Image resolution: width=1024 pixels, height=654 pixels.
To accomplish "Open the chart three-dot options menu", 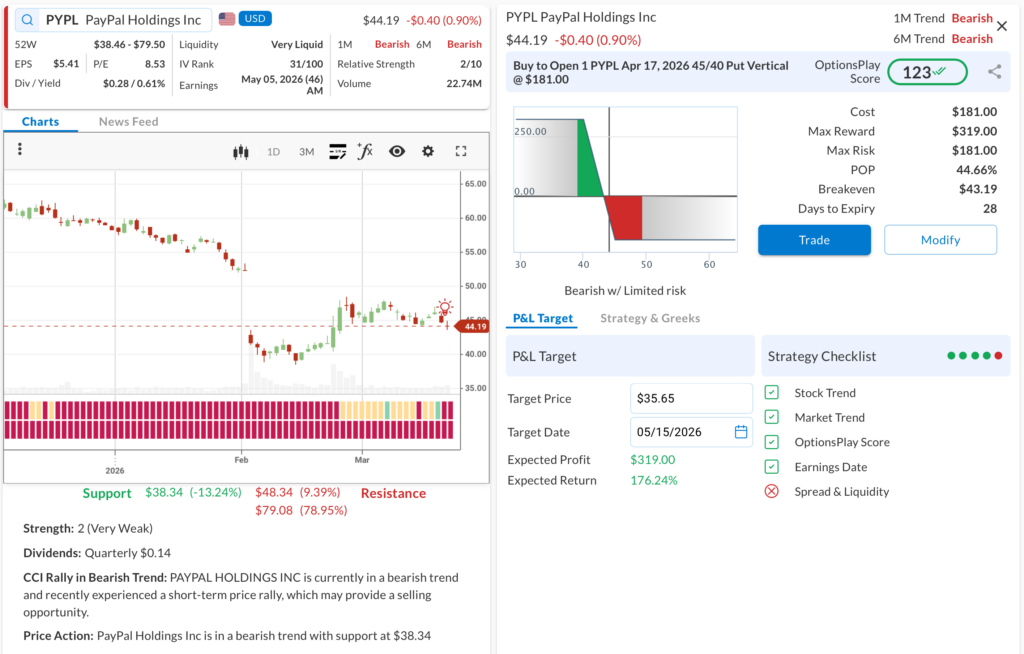I will 20,150.
